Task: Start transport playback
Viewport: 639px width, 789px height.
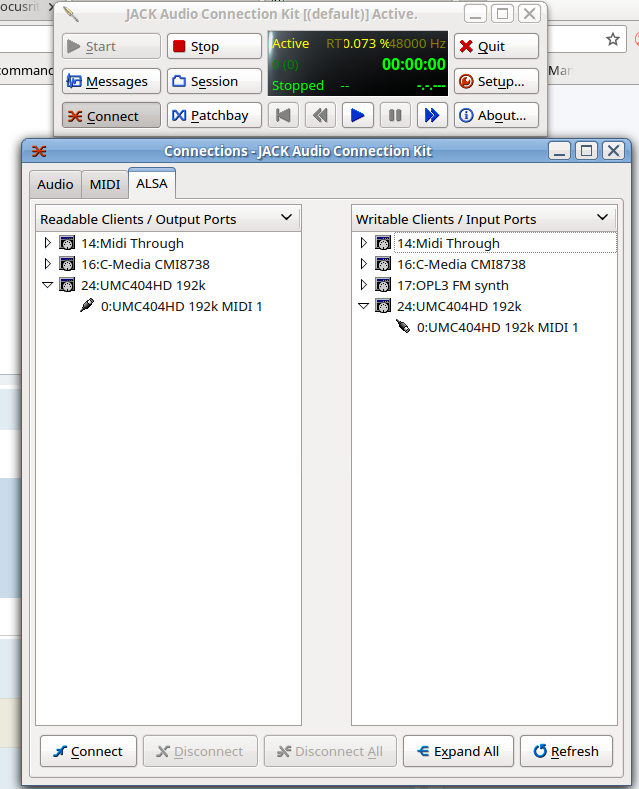Action: pos(358,116)
